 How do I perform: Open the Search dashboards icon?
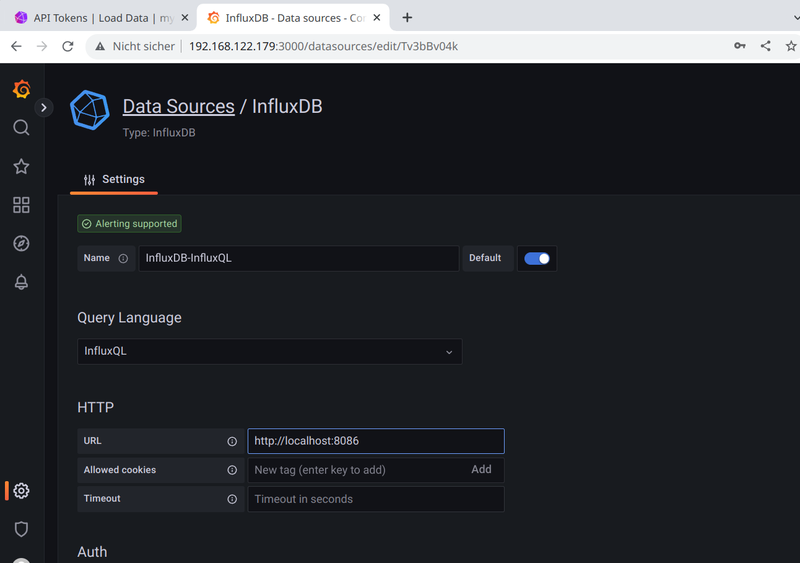tap(21, 128)
